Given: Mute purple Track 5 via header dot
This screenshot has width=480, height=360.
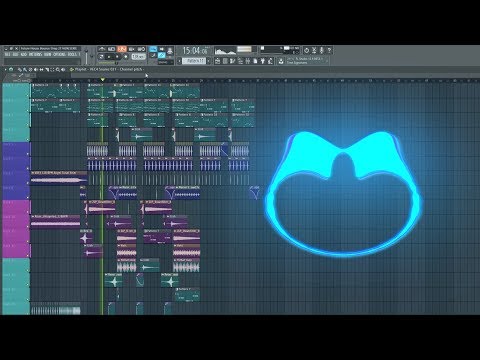Looking at the screenshot, I should click(28, 154).
